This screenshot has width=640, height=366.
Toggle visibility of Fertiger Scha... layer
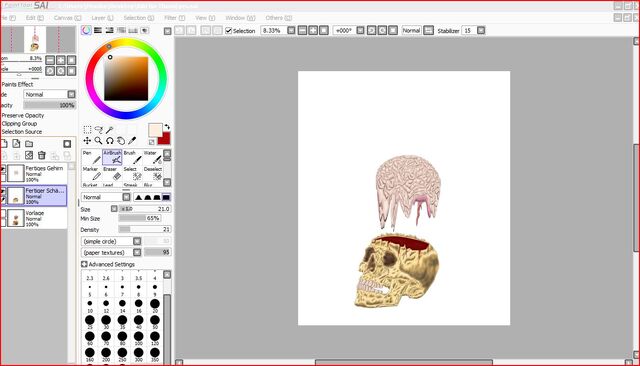click(x=3, y=192)
